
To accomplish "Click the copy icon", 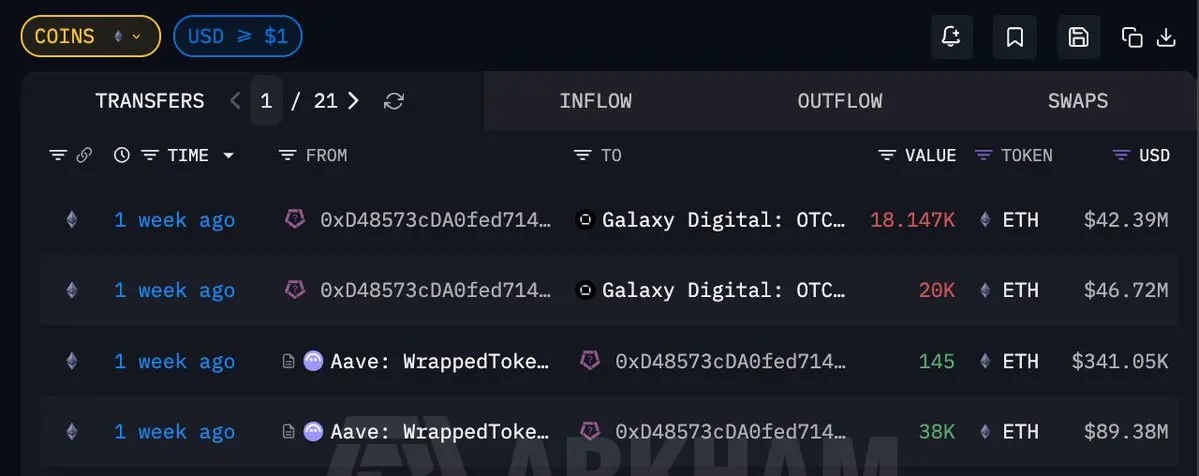I will click(1132, 38).
